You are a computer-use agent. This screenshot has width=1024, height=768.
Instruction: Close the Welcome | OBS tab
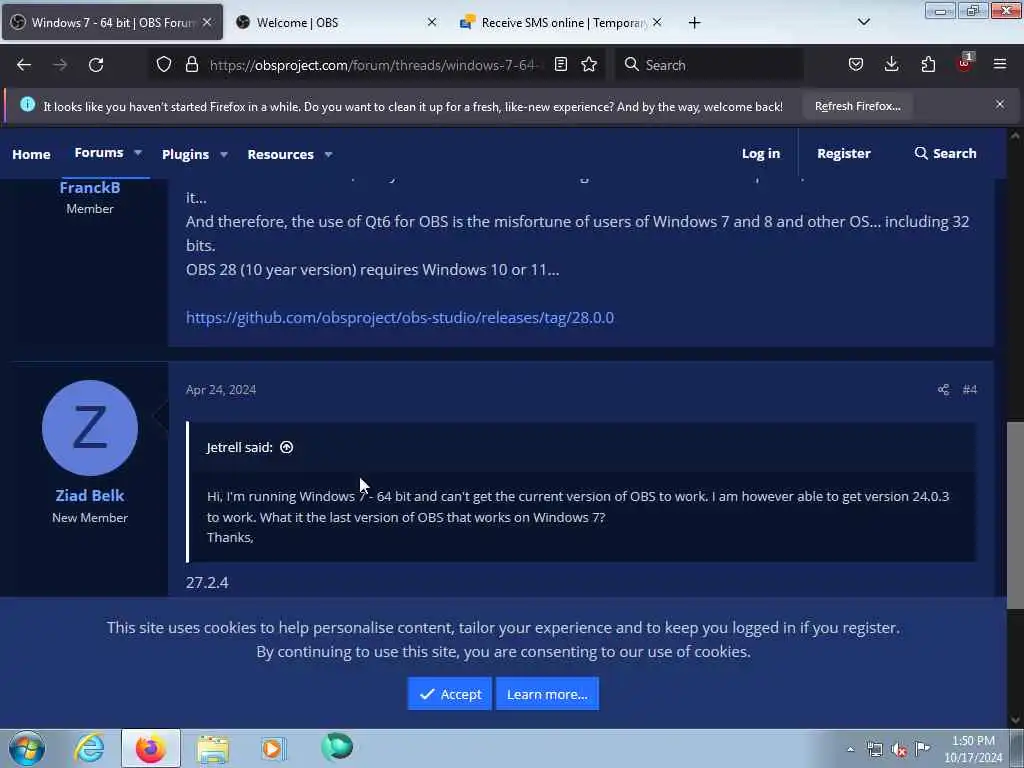click(x=432, y=22)
